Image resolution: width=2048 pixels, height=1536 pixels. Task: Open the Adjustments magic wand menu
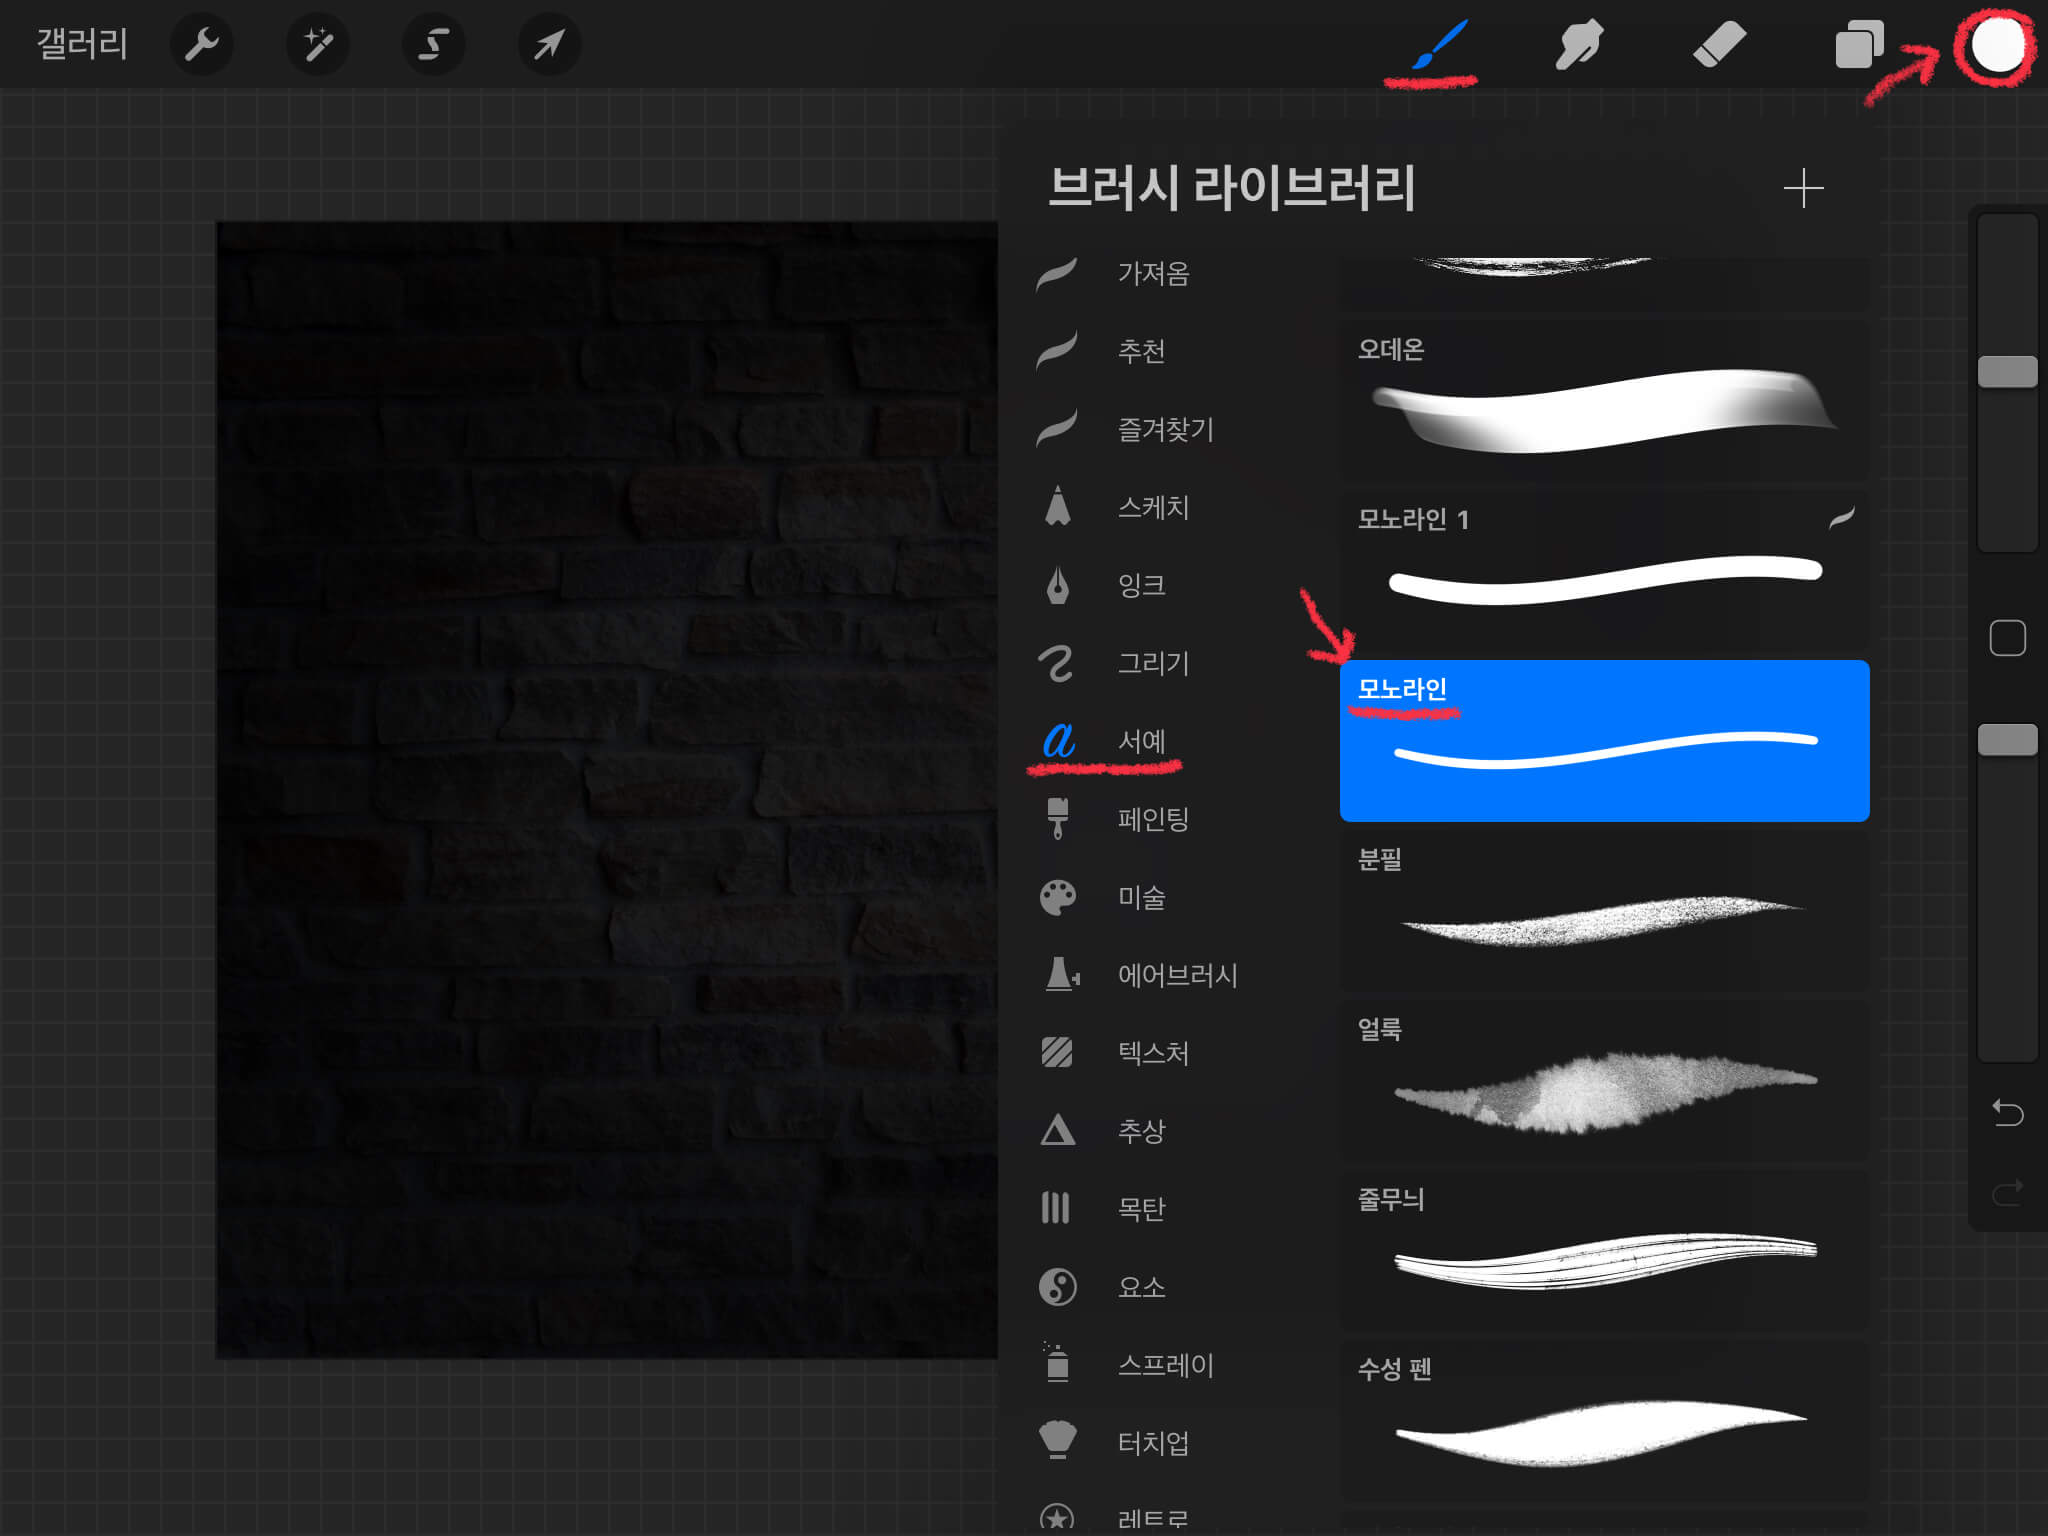point(318,44)
